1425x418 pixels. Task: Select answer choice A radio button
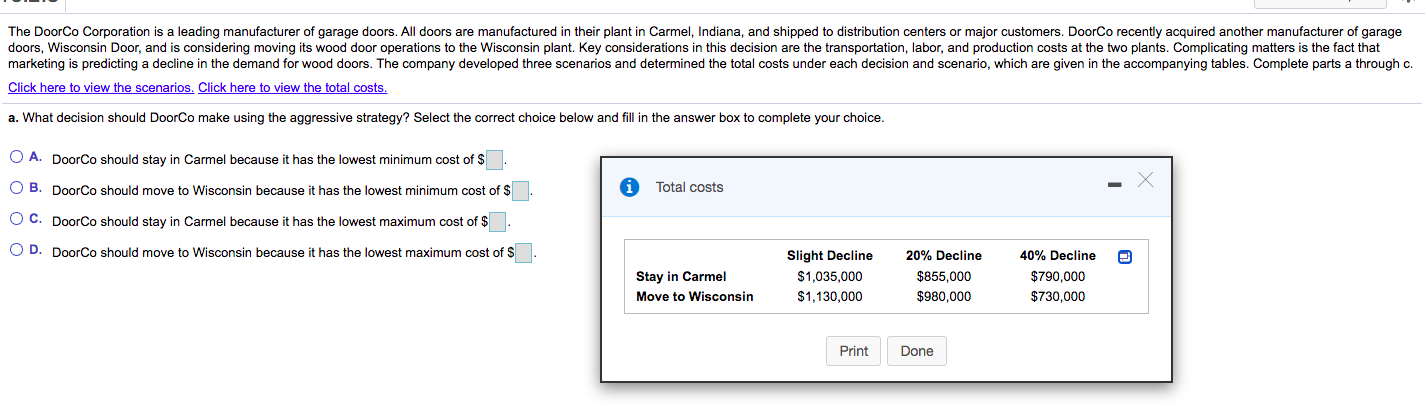(x=18, y=158)
